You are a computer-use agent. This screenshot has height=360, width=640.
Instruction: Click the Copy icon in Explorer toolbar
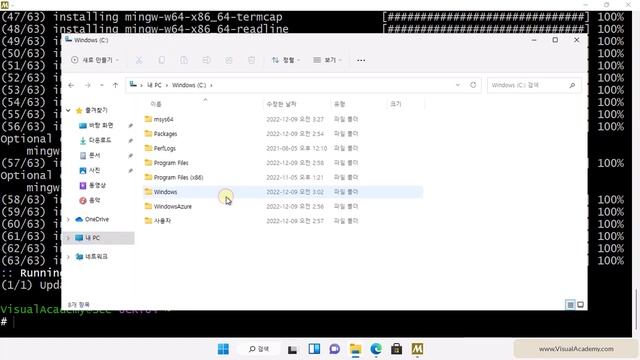(162, 60)
